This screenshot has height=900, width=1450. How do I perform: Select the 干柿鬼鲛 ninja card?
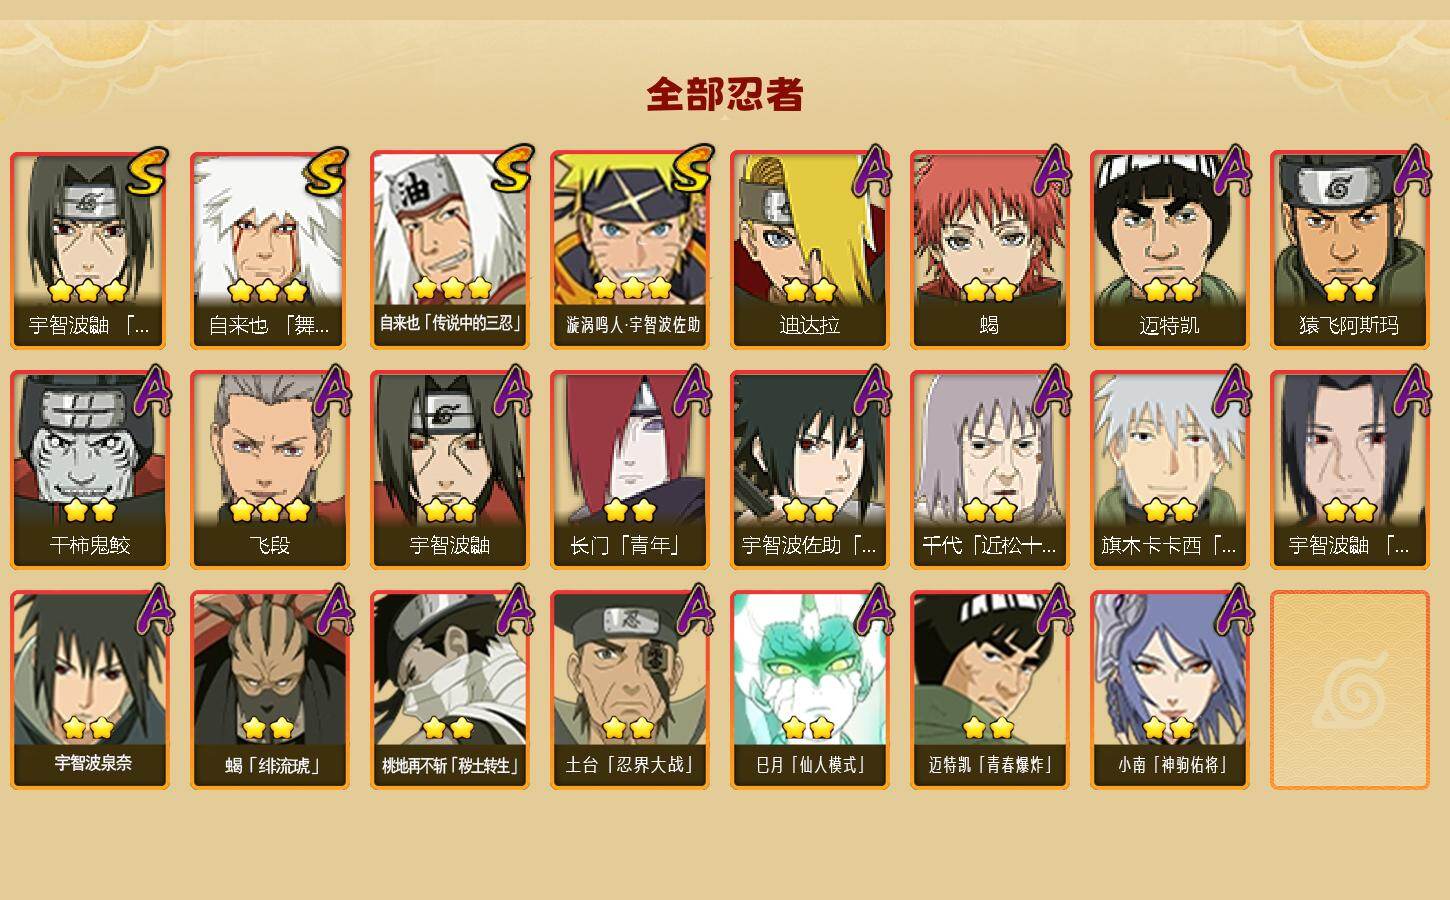(90, 470)
